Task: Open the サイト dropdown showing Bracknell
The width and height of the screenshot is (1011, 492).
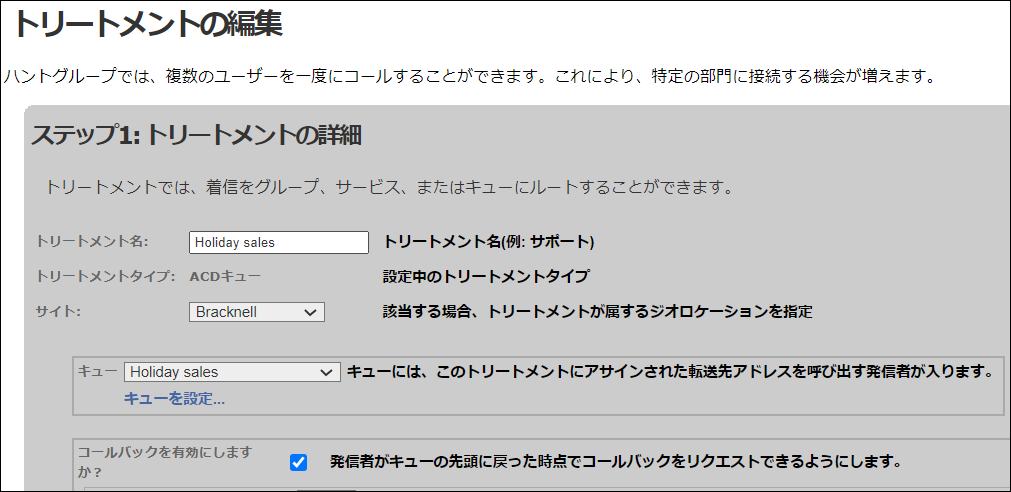Action: pos(257,312)
